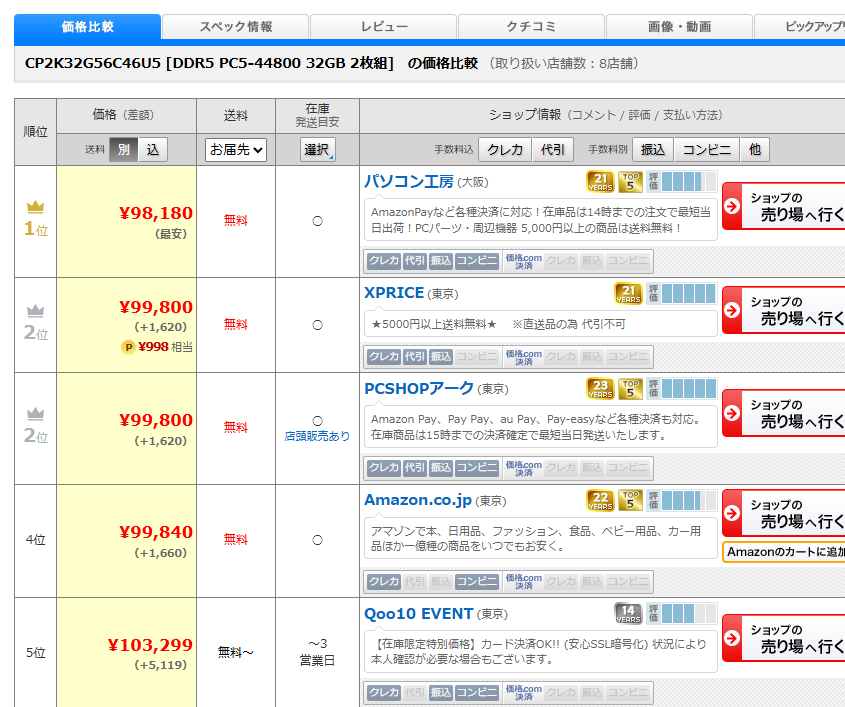Viewport: 845px width, 707px height.
Task: Click the XPRICE point P icon
Action: (128, 347)
